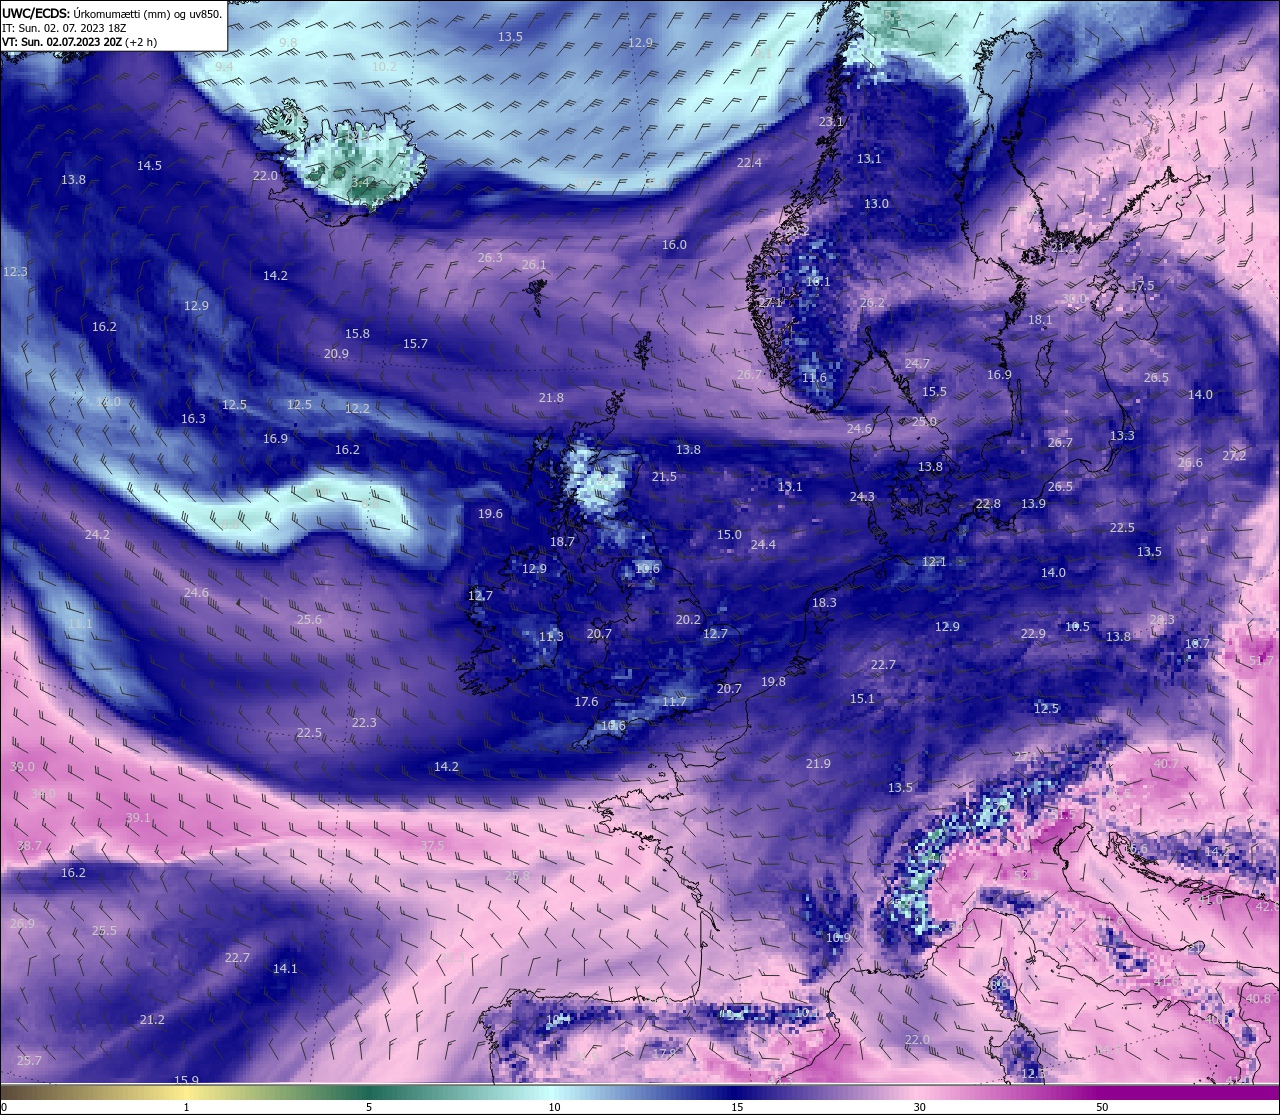Image resolution: width=1280 pixels, height=1115 pixels.
Task: Click the 24.3 value label
Action: (x=862, y=497)
